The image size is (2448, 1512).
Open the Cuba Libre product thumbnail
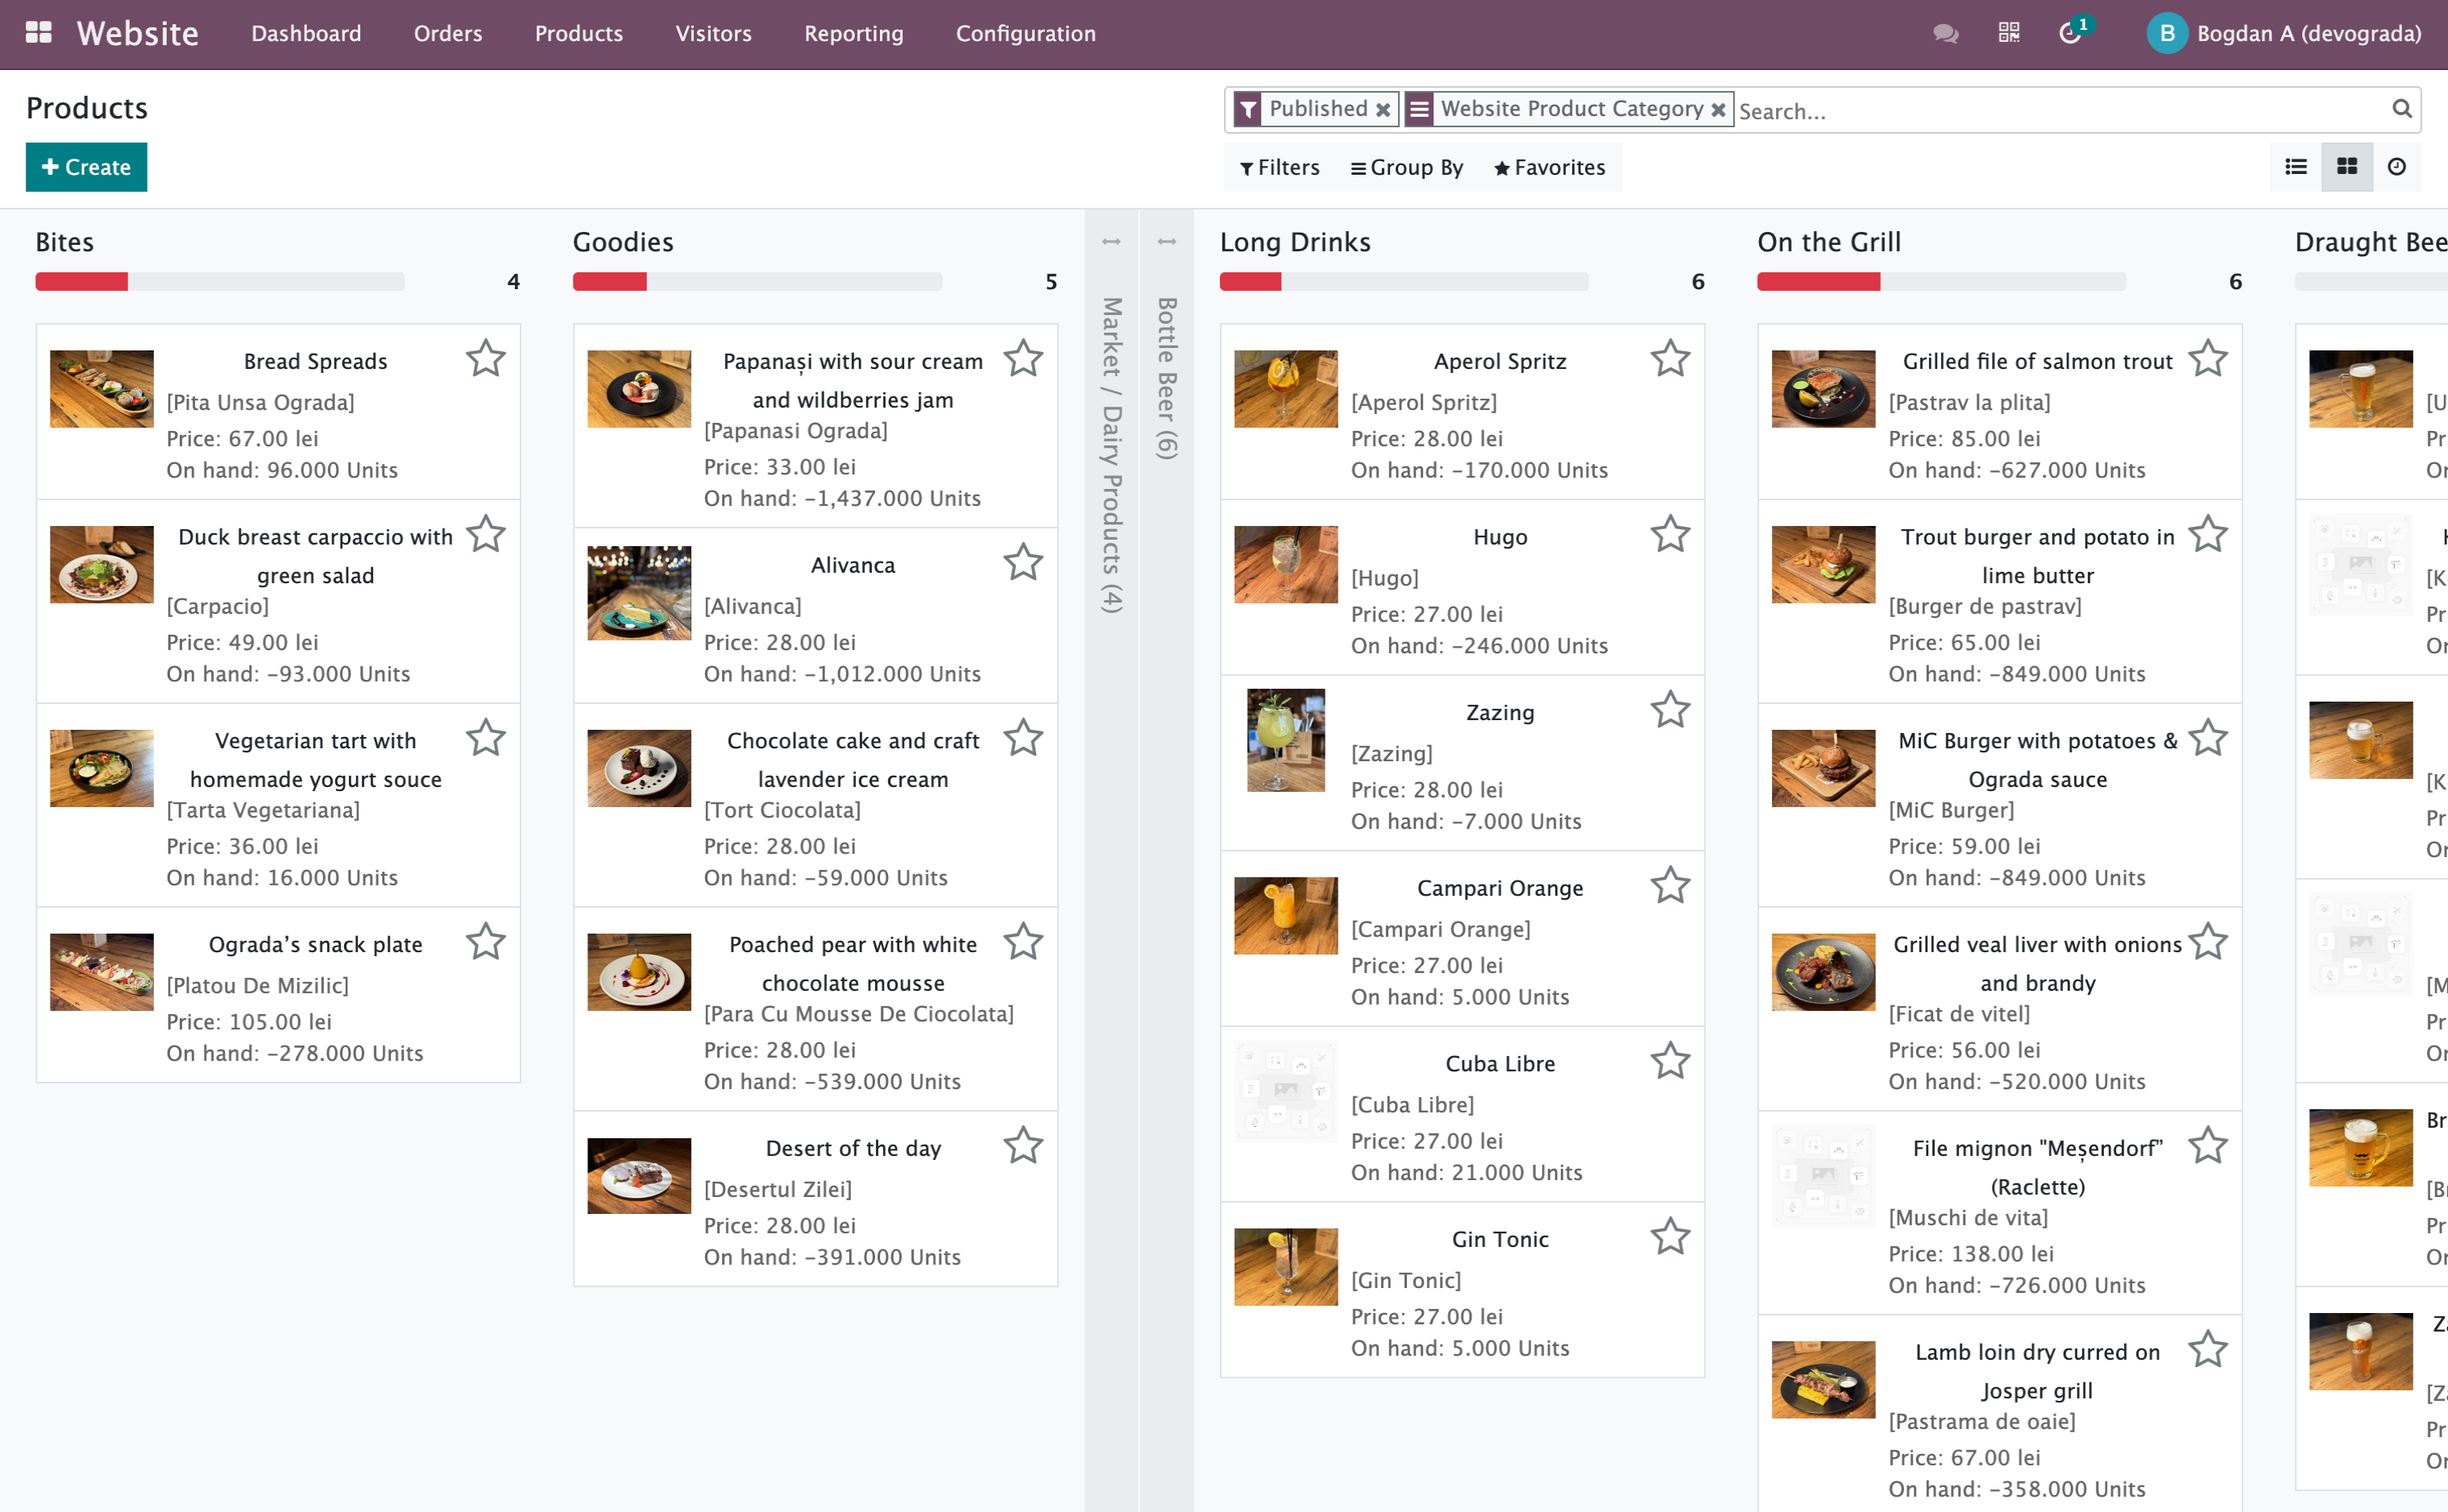(x=1285, y=1091)
